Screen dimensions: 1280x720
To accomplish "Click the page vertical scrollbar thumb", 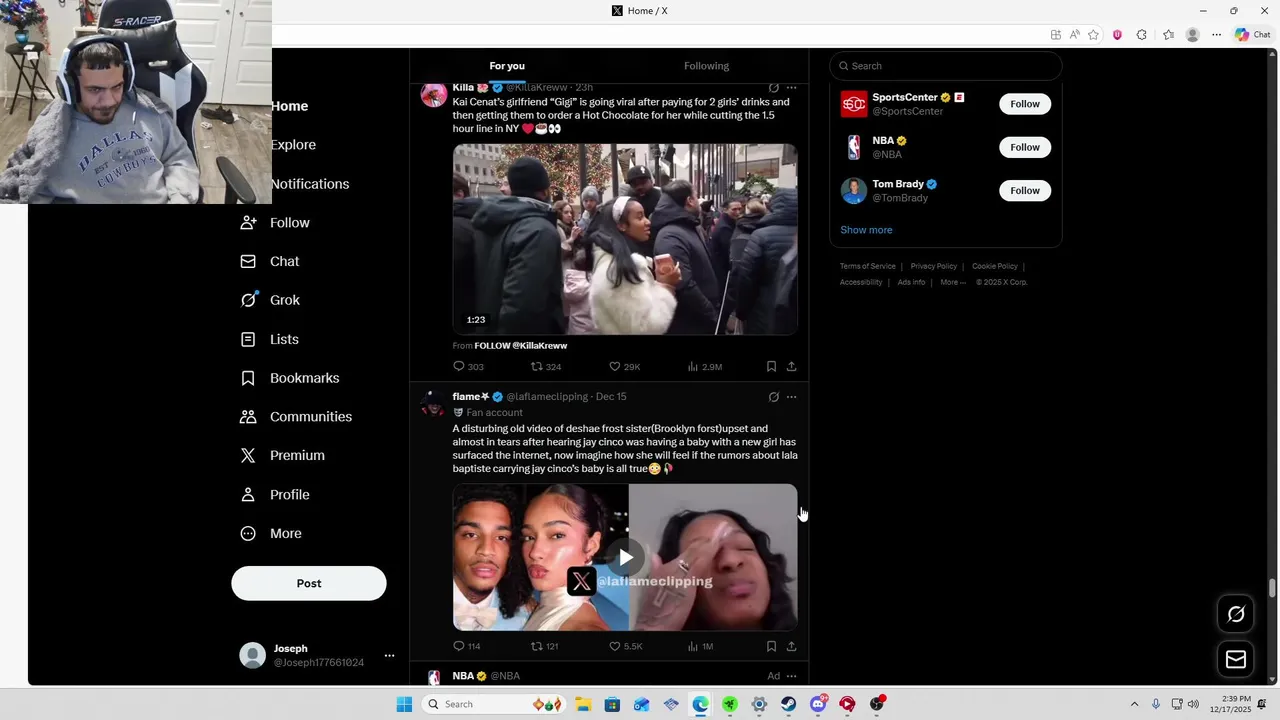I will (x=1272, y=588).
